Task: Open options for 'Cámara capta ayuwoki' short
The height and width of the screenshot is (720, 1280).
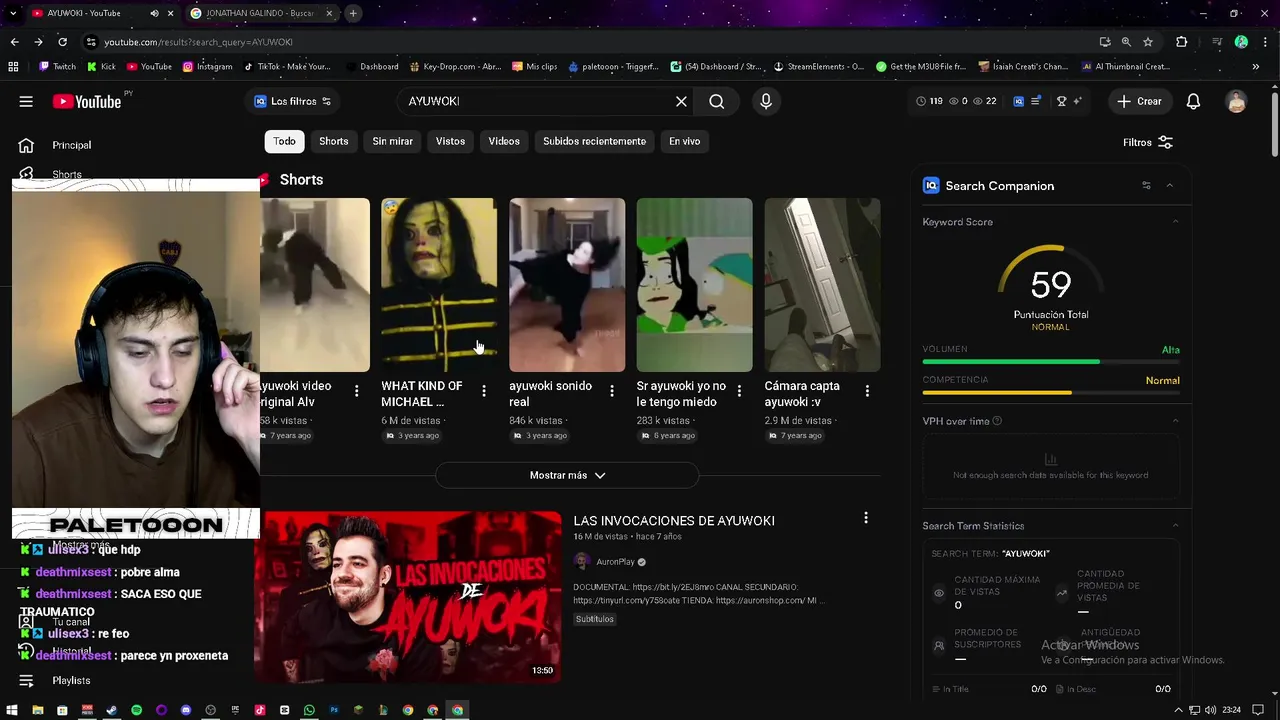Action: [867, 391]
